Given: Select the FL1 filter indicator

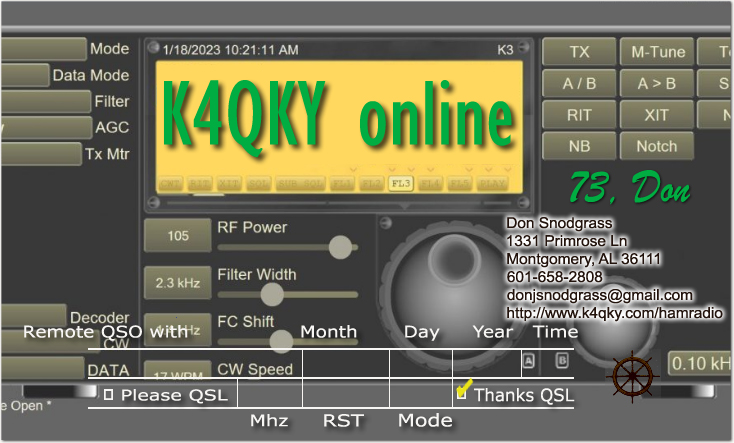Looking at the screenshot, I should tap(342, 183).
